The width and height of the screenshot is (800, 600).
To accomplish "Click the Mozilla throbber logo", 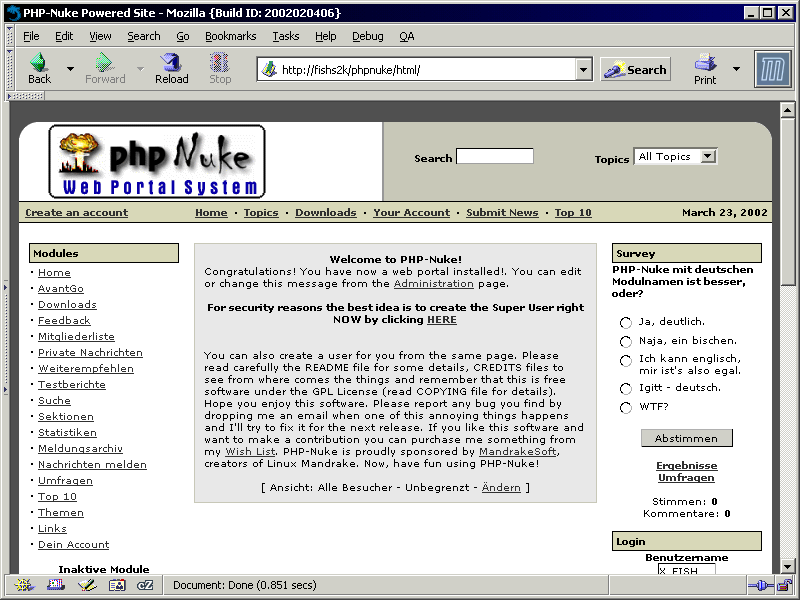I will pos(772,69).
